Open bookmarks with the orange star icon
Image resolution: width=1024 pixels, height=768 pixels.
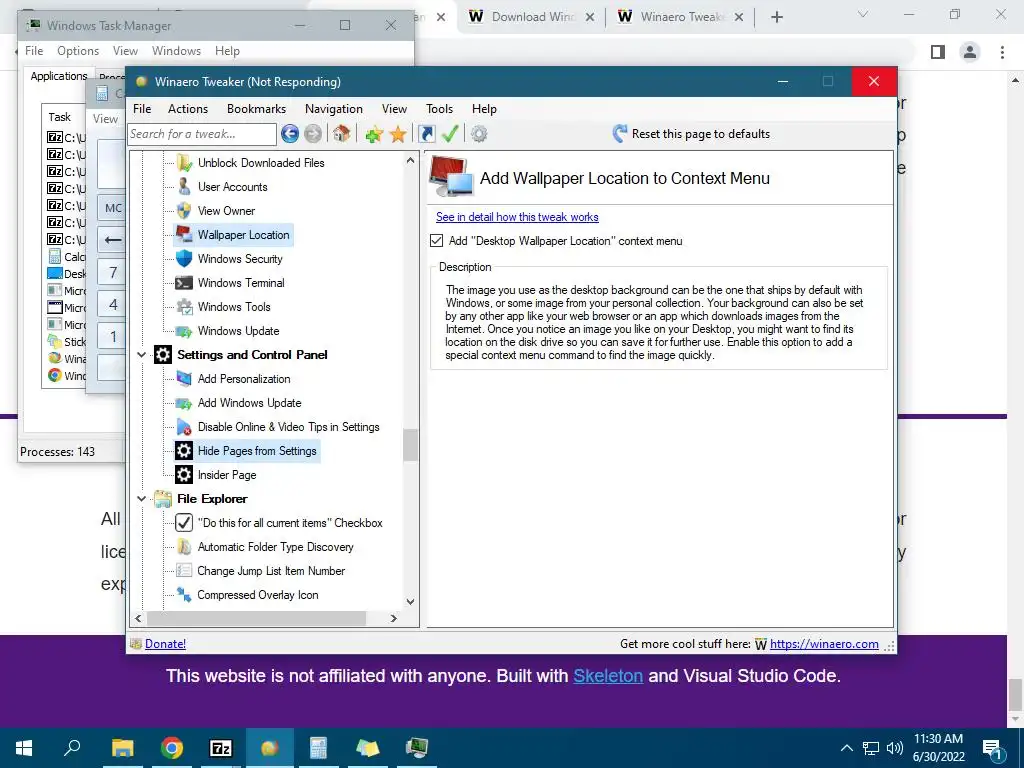[398, 135]
